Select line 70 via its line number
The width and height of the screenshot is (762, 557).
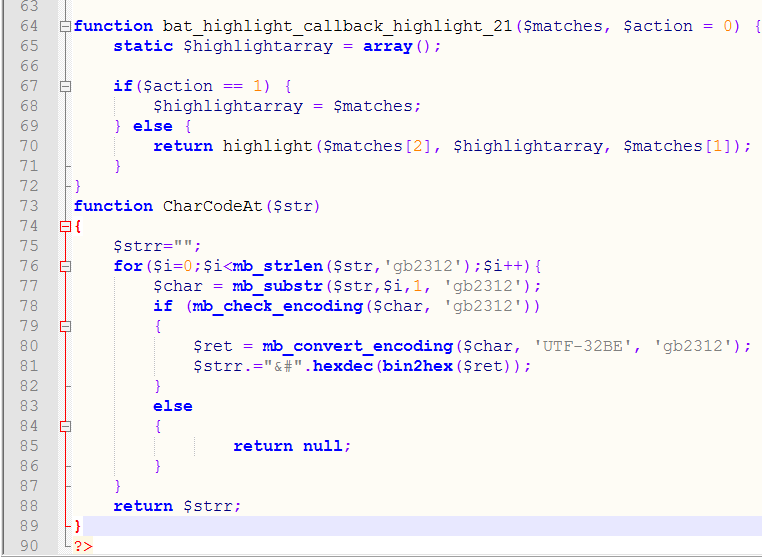pos(28,146)
